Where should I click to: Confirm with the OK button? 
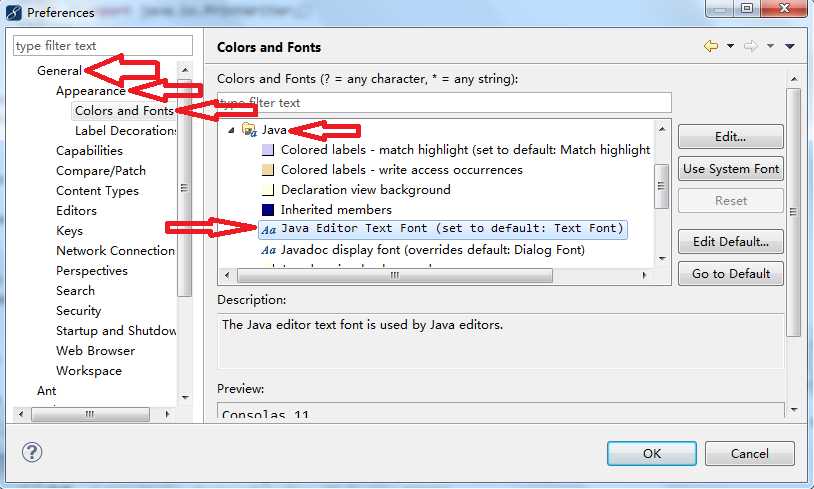(x=652, y=454)
